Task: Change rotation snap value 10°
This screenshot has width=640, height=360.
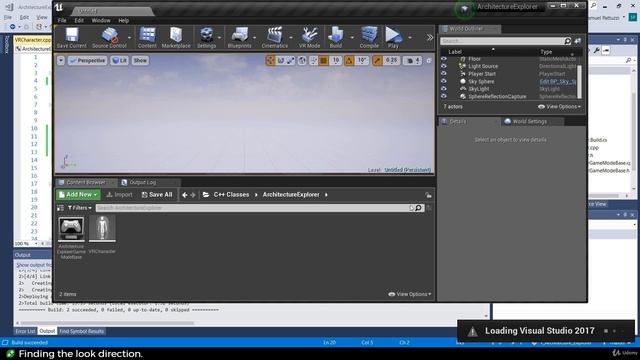Action: pos(362,60)
